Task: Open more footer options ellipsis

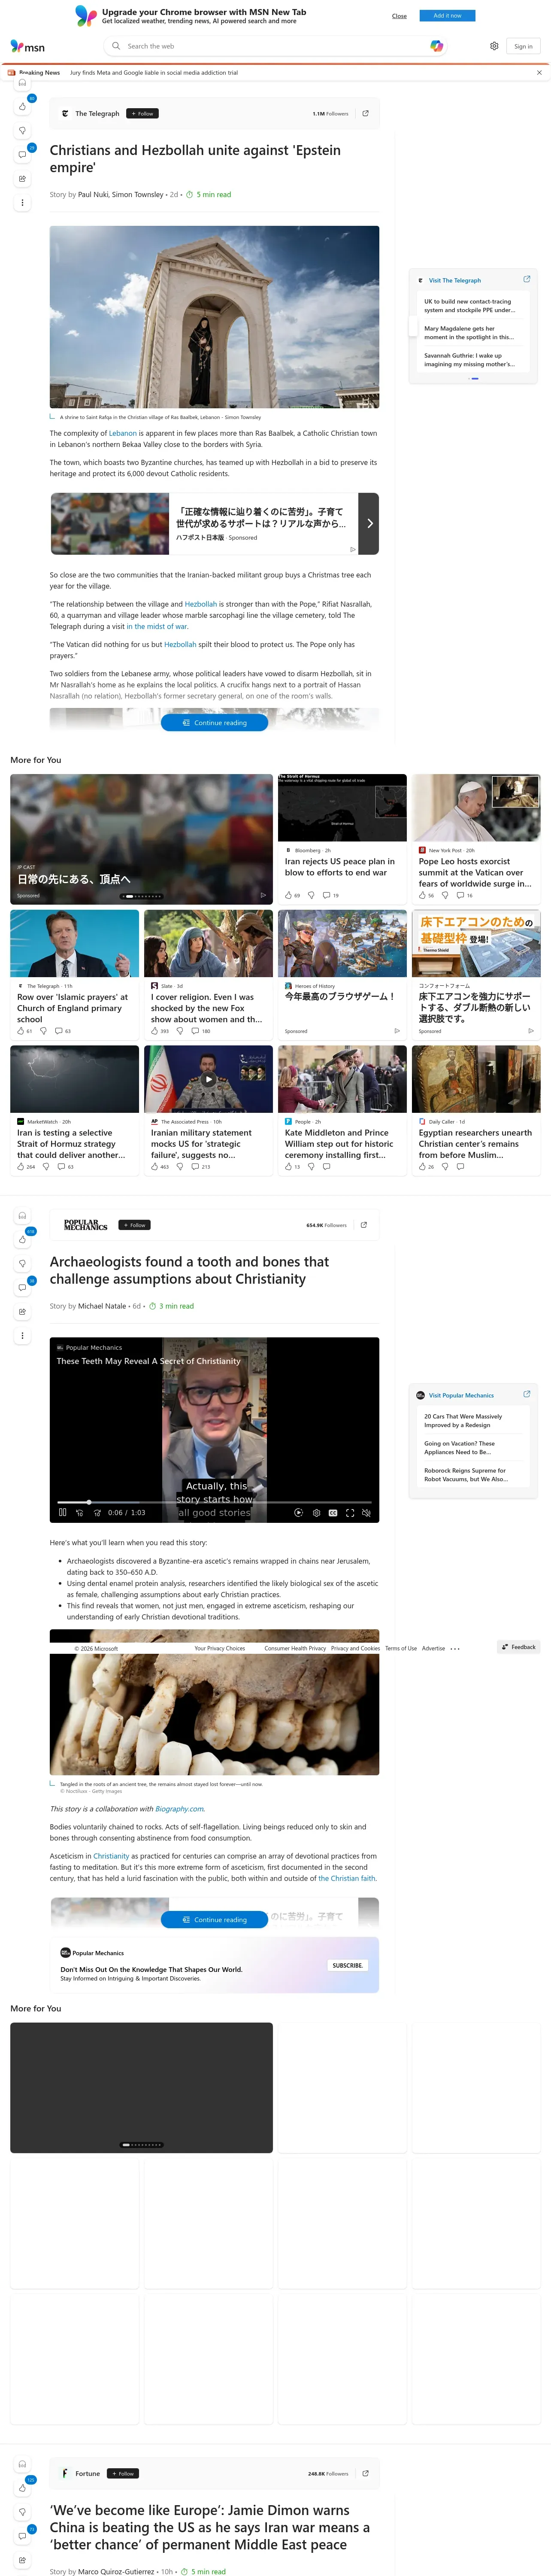Action: (x=455, y=1648)
